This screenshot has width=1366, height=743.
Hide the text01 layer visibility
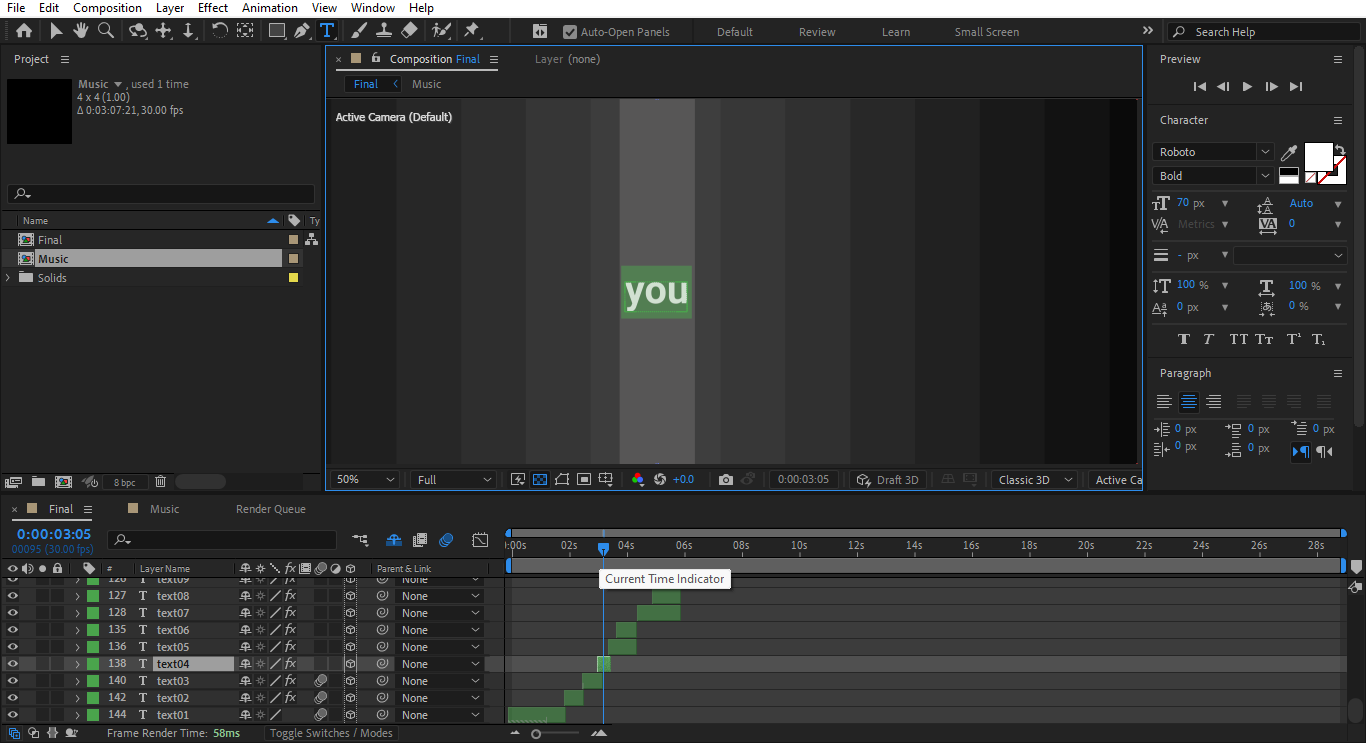13,715
